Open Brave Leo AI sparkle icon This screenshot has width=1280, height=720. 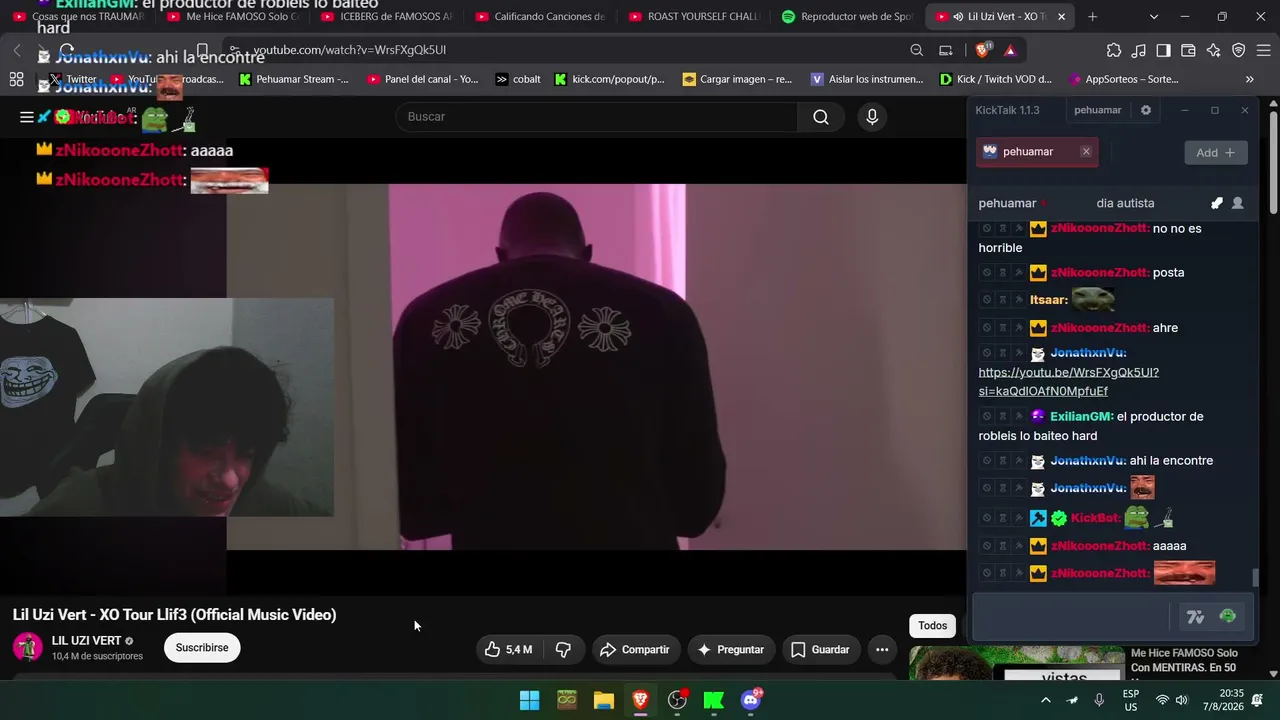tap(1214, 50)
